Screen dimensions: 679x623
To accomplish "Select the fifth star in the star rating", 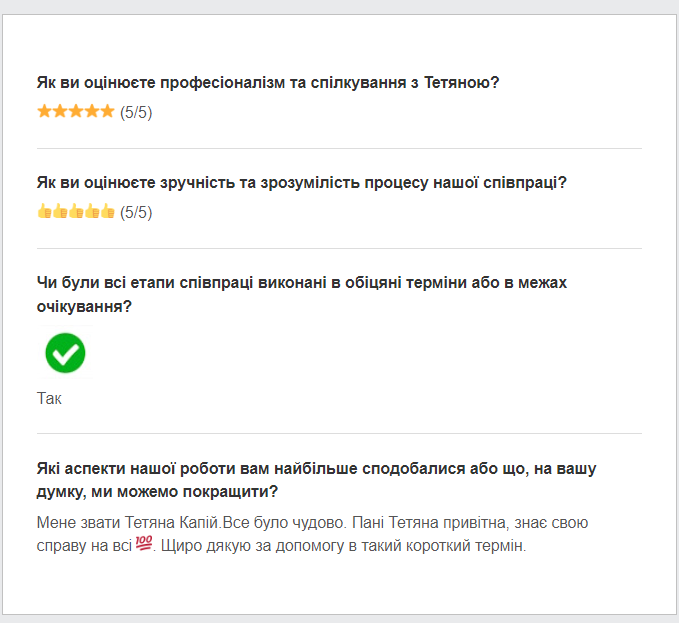I will [x=107, y=111].
